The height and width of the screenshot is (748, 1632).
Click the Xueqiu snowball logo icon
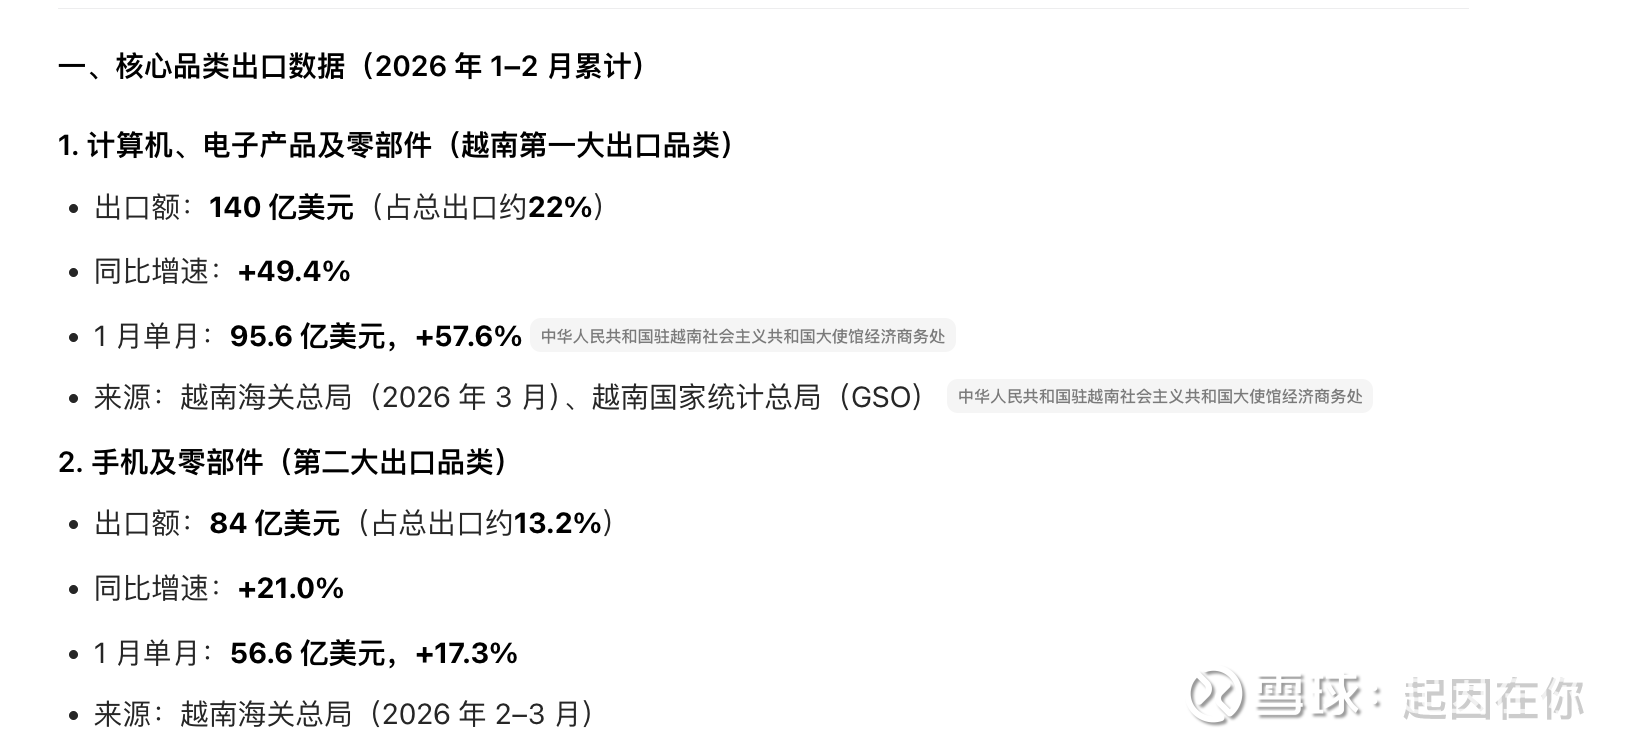pos(1214,695)
